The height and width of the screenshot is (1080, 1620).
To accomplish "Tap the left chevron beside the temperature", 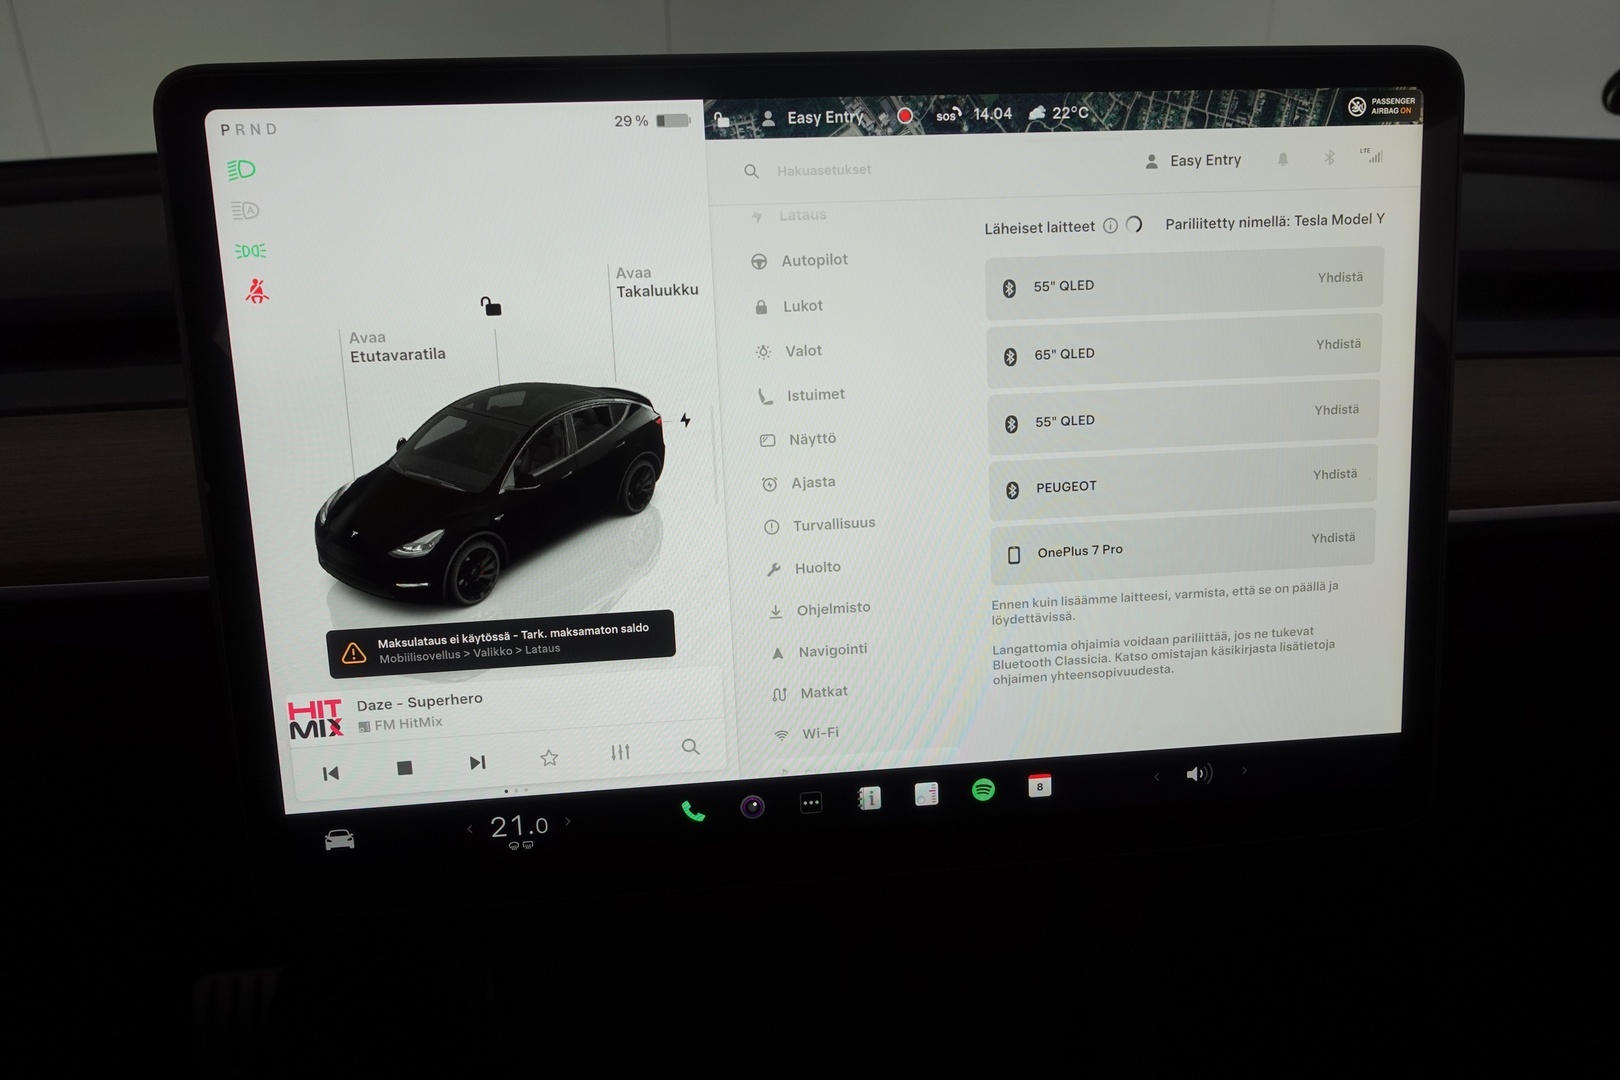I will coord(469,829).
